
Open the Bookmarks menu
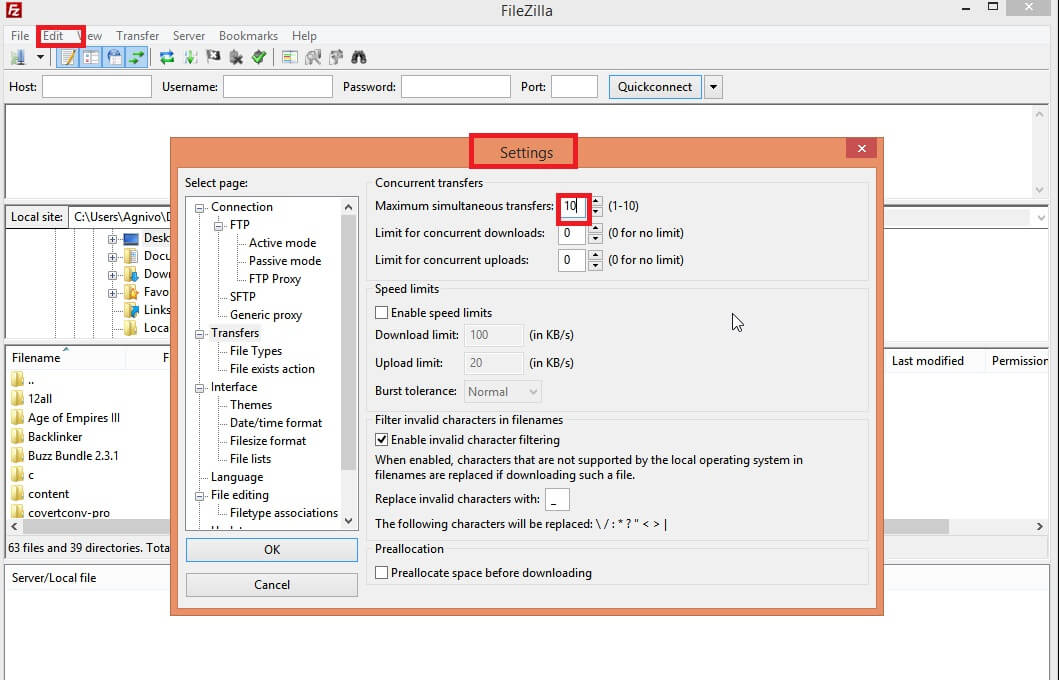[250, 36]
